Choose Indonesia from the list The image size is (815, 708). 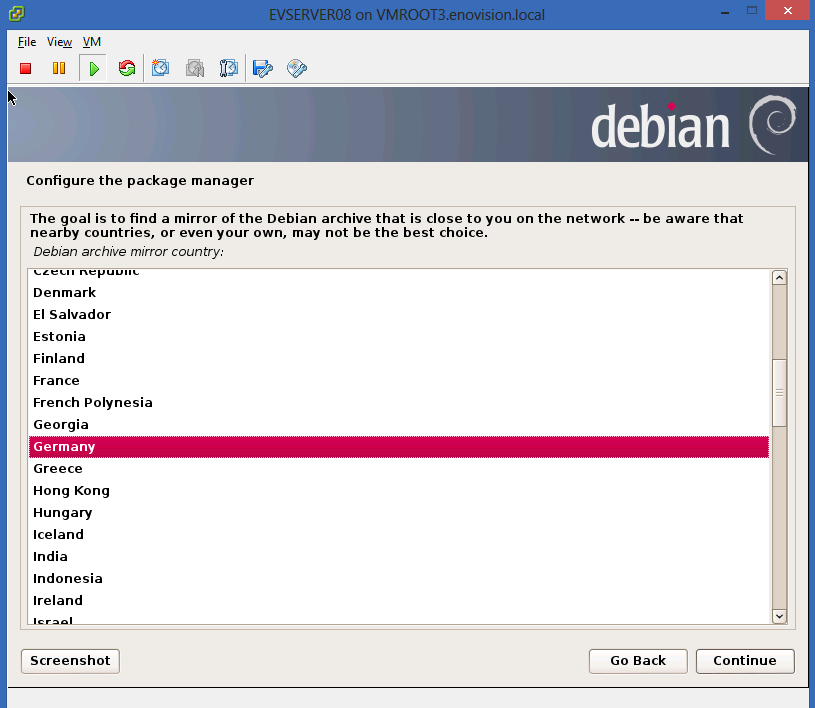399,579
